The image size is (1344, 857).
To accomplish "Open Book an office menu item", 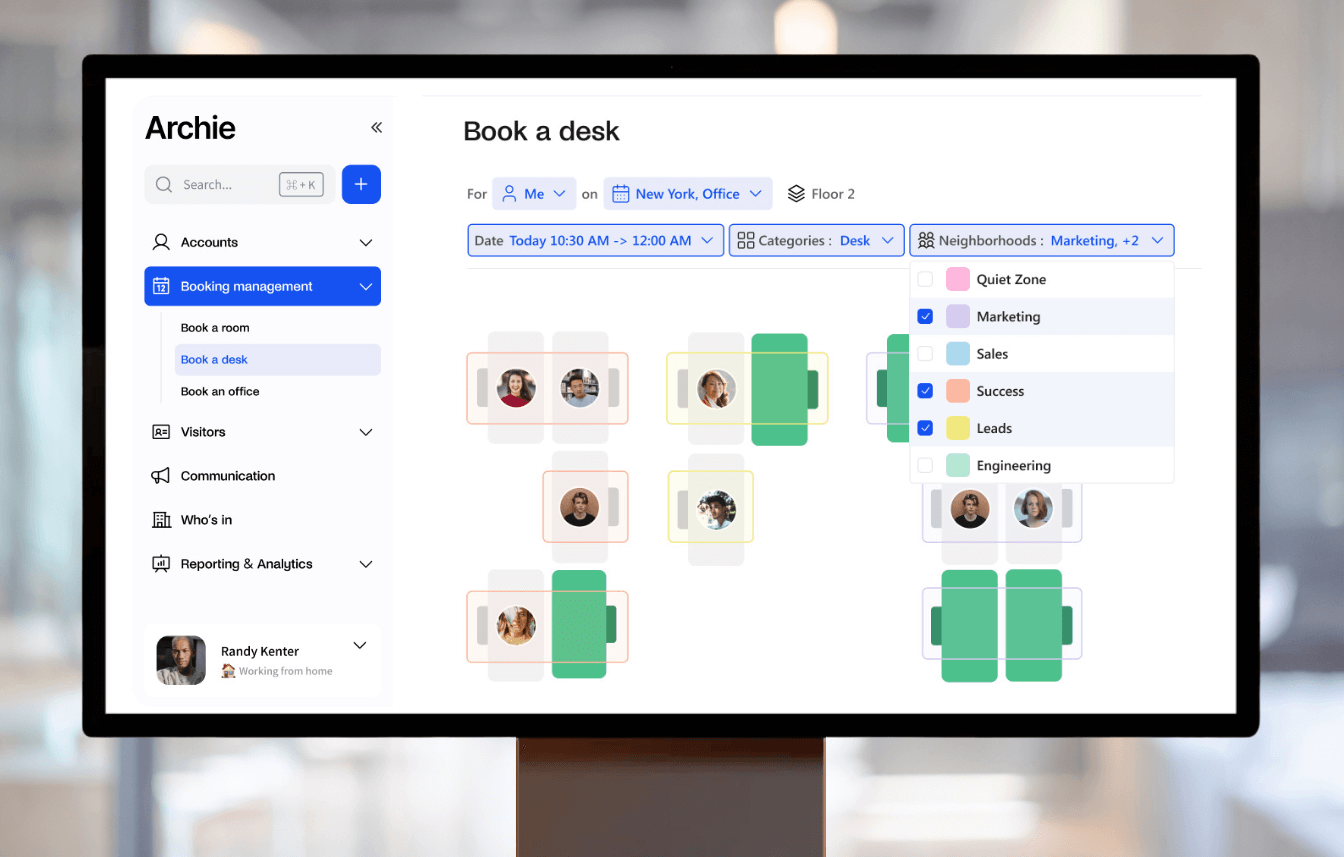I will (220, 392).
